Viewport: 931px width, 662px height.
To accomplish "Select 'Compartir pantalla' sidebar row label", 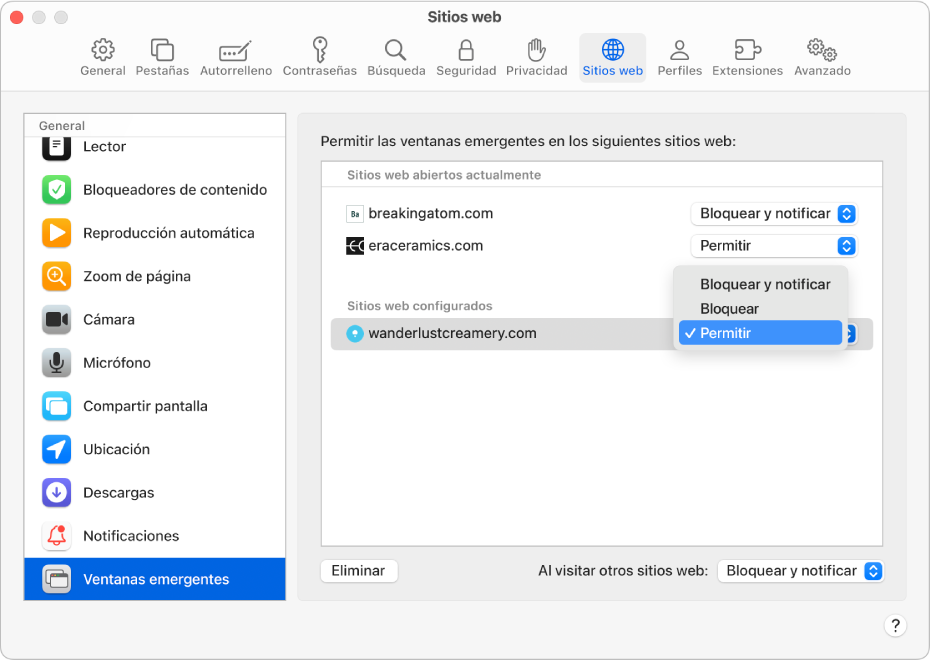I will (x=145, y=407).
